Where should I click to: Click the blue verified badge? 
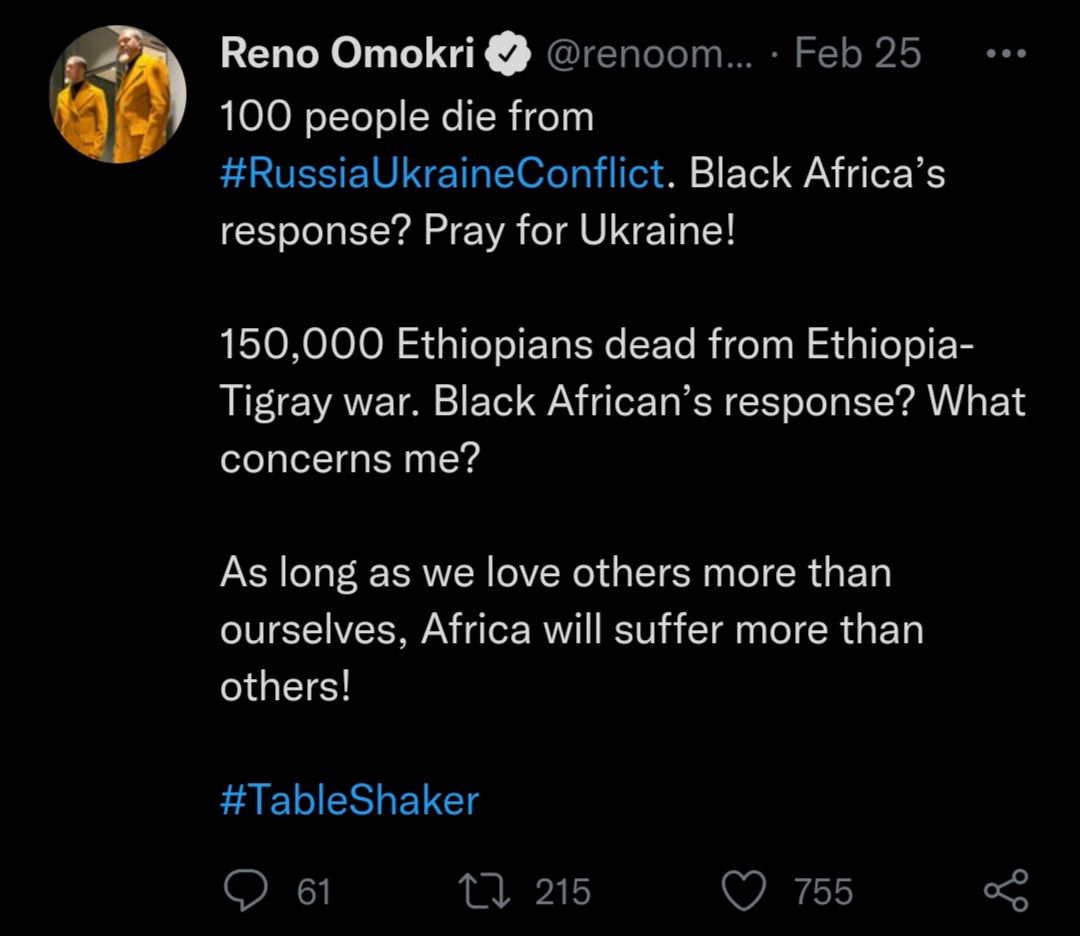[x=508, y=56]
